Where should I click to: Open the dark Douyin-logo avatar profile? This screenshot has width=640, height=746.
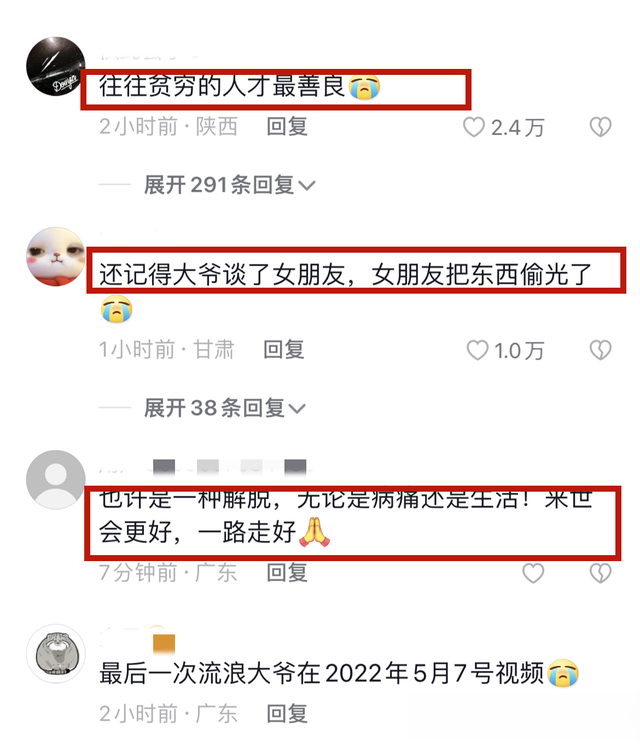click(56, 66)
